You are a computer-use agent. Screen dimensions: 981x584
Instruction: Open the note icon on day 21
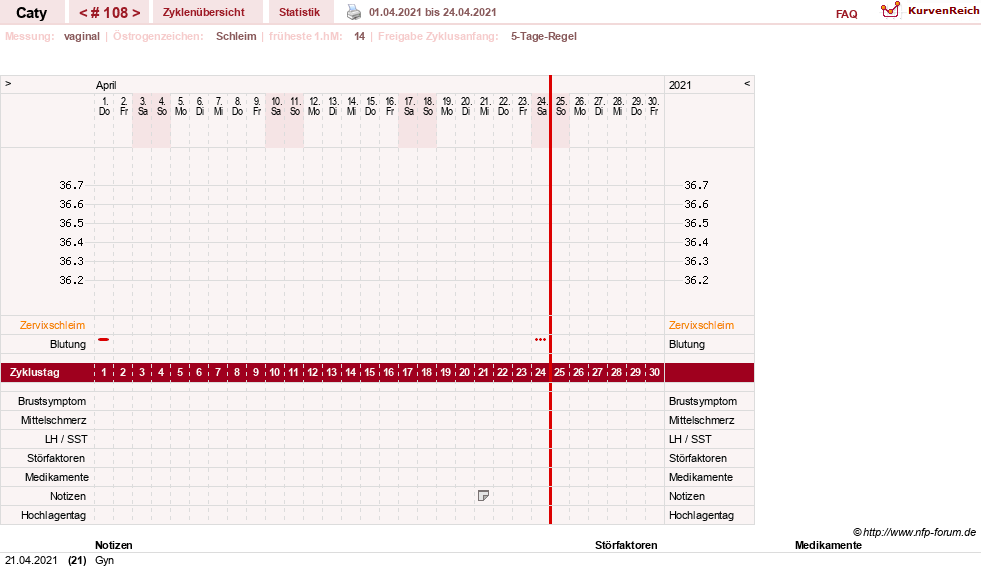tap(483, 496)
